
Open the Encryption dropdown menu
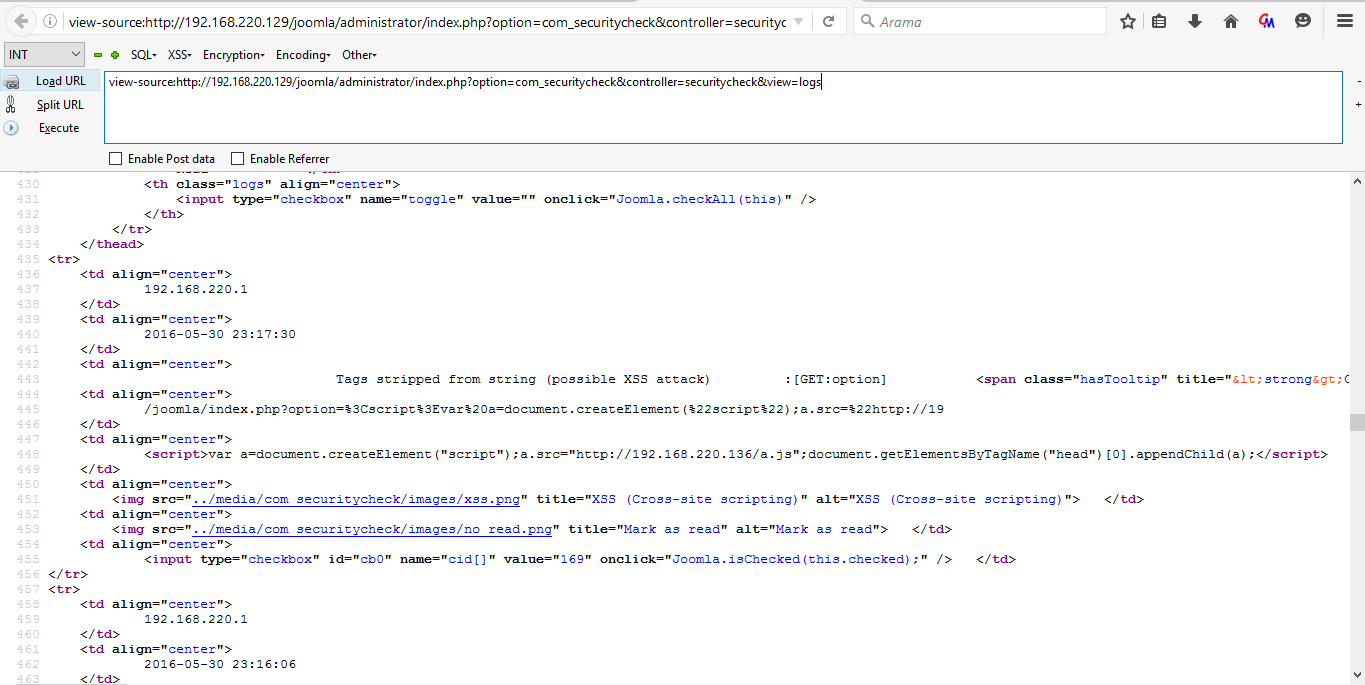tap(233, 55)
